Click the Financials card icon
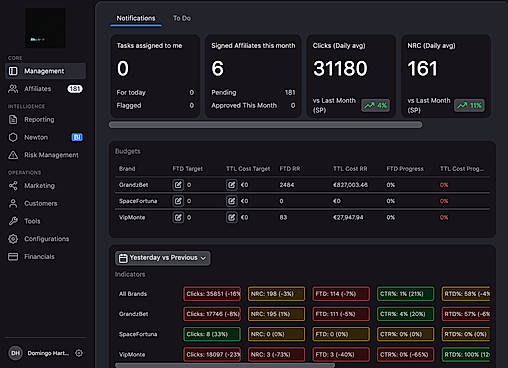508x368 pixels. (13, 256)
